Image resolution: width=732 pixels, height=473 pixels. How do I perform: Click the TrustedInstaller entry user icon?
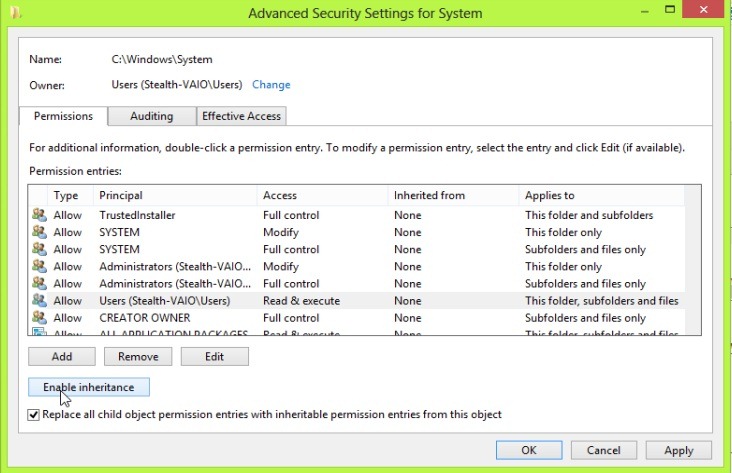coord(39,215)
